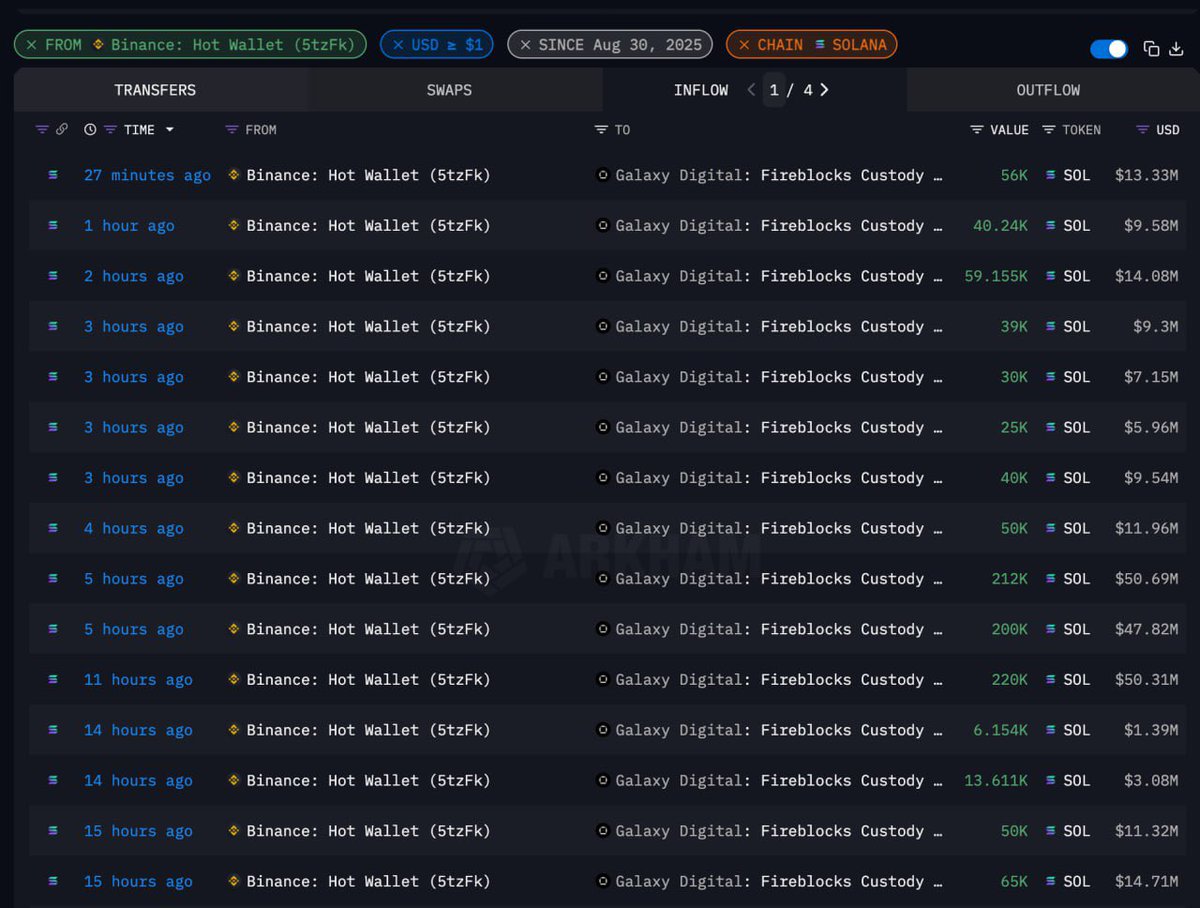Click the 65K value cell
This screenshot has height=908, width=1200.
coord(1014,882)
